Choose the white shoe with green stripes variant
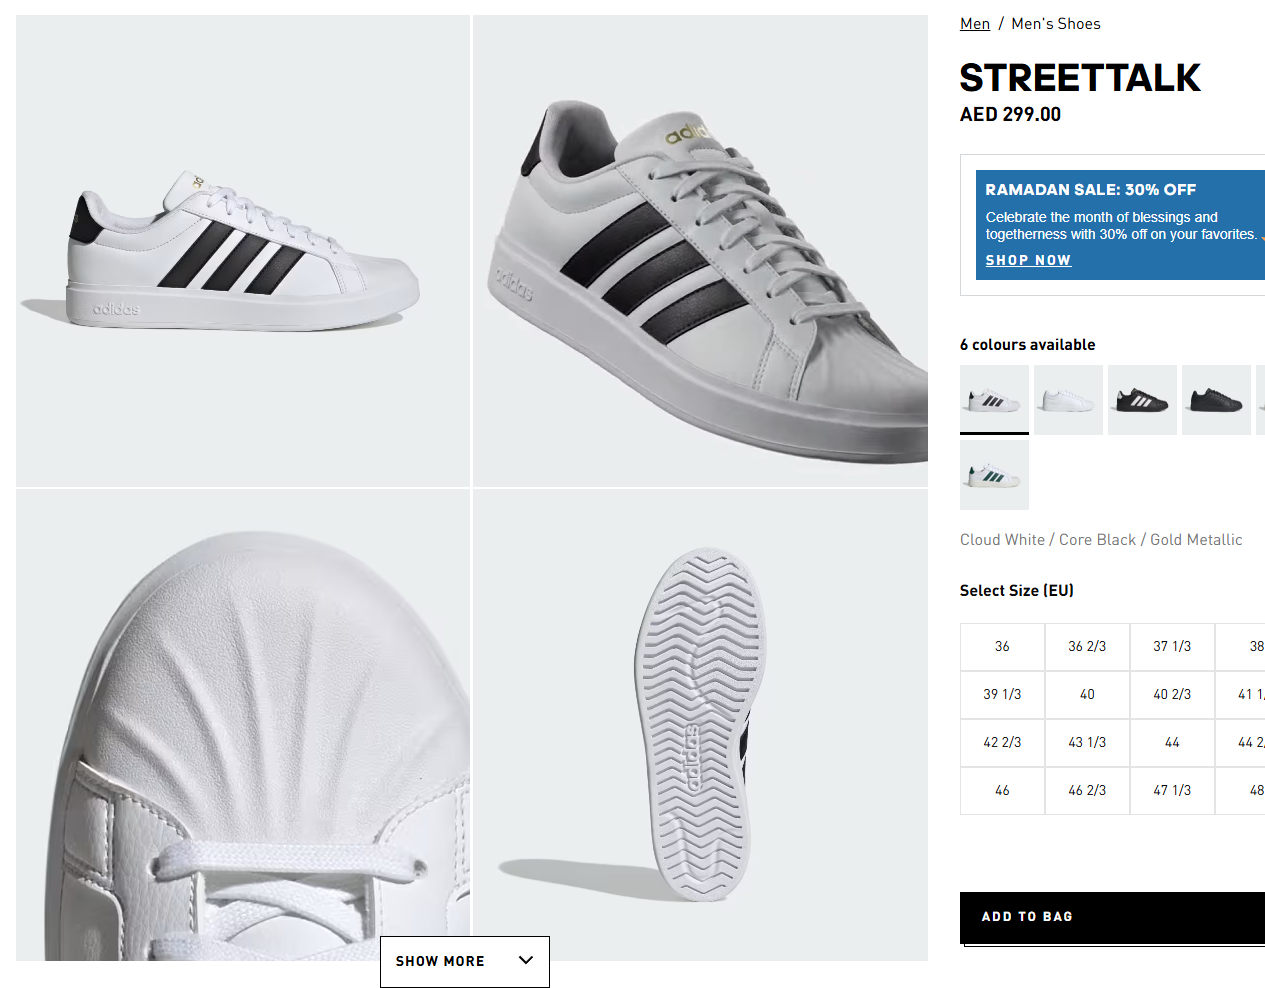This screenshot has width=1265, height=988. point(994,475)
